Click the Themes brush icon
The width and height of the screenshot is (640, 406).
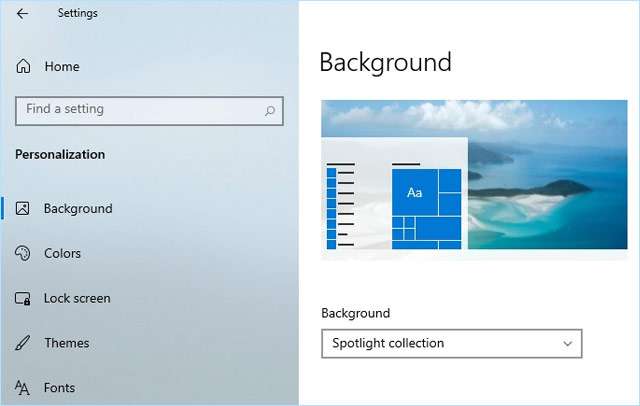pyautogui.click(x=22, y=343)
